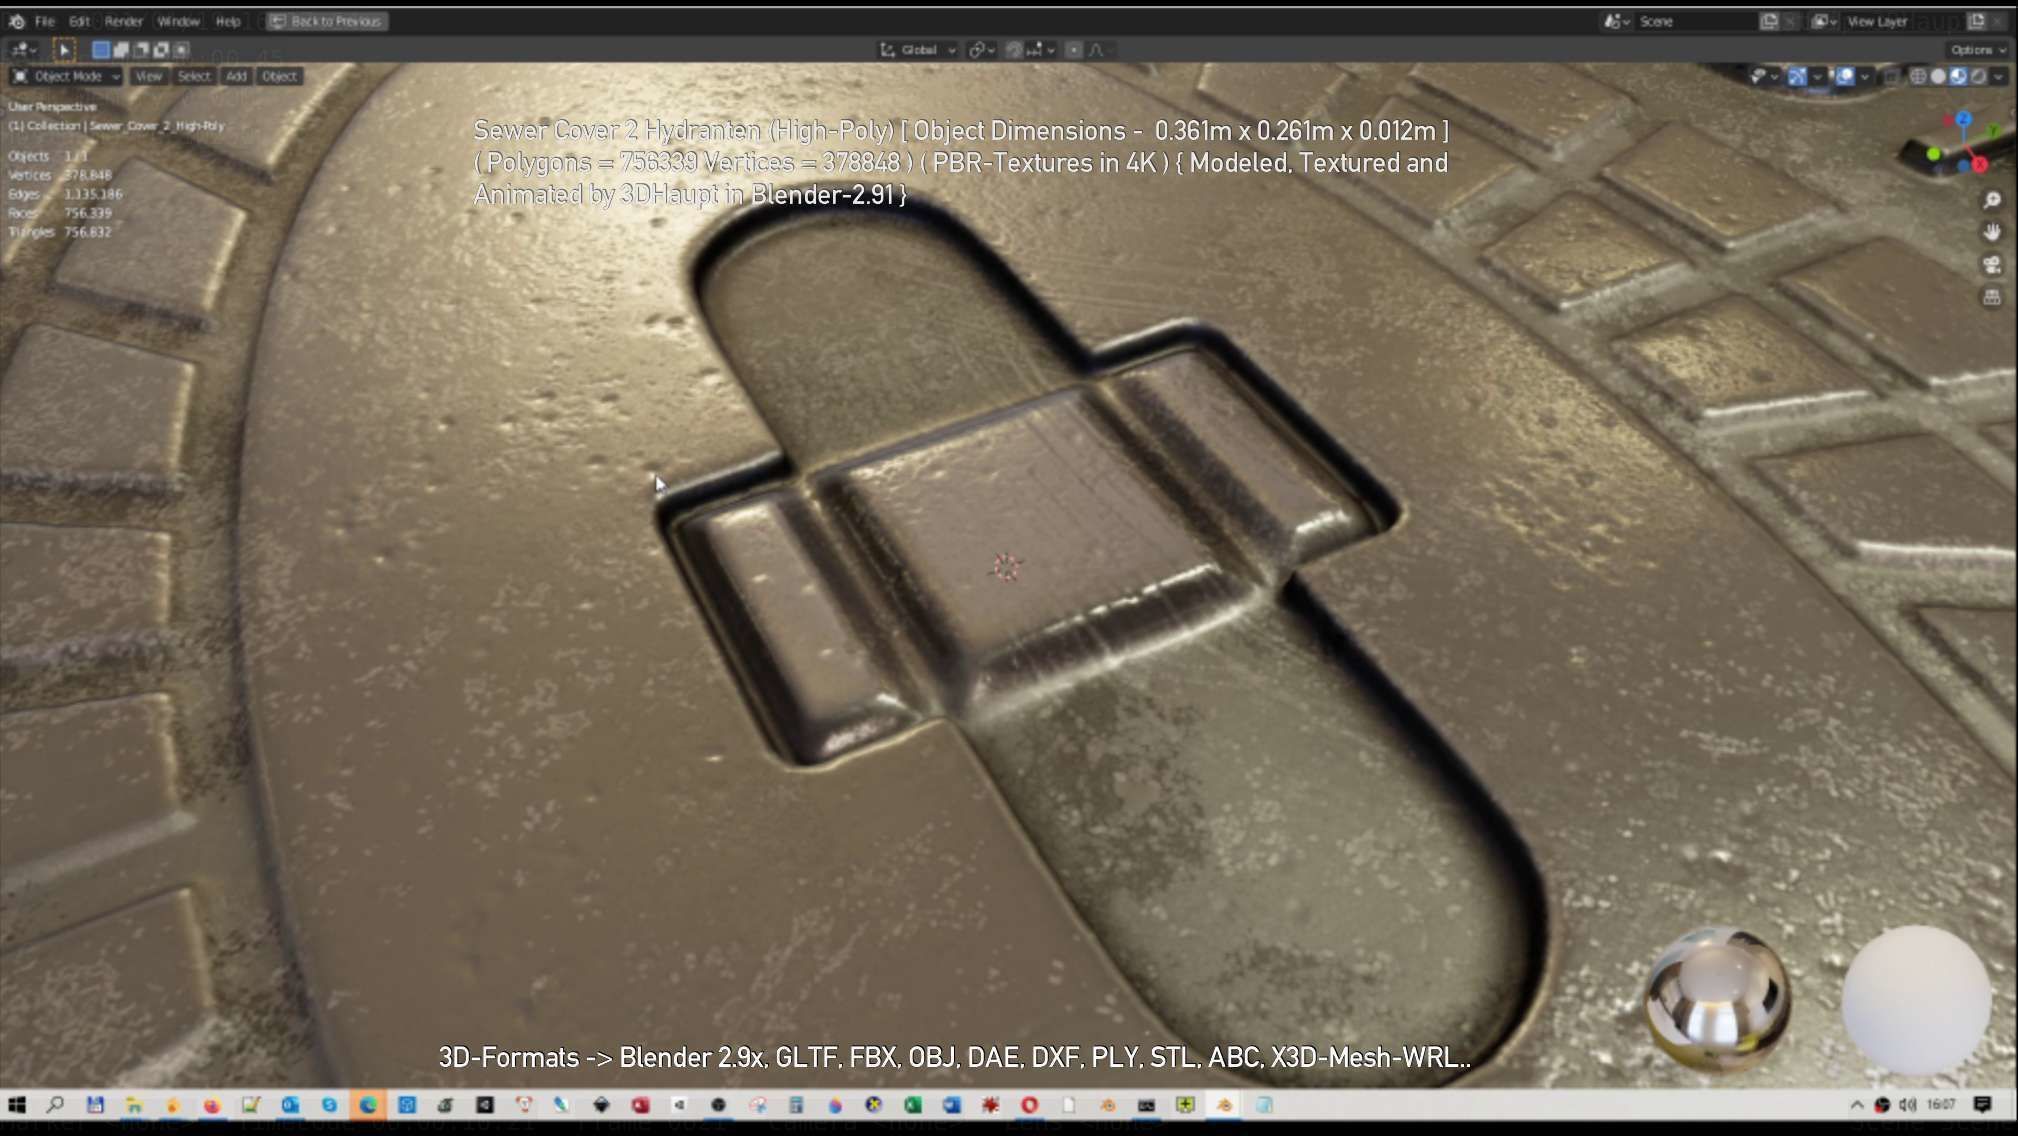The width and height of the screenshot is (2018, 1136).
Task: Open Firefox from the taskbar
Action: (212, 1105)
